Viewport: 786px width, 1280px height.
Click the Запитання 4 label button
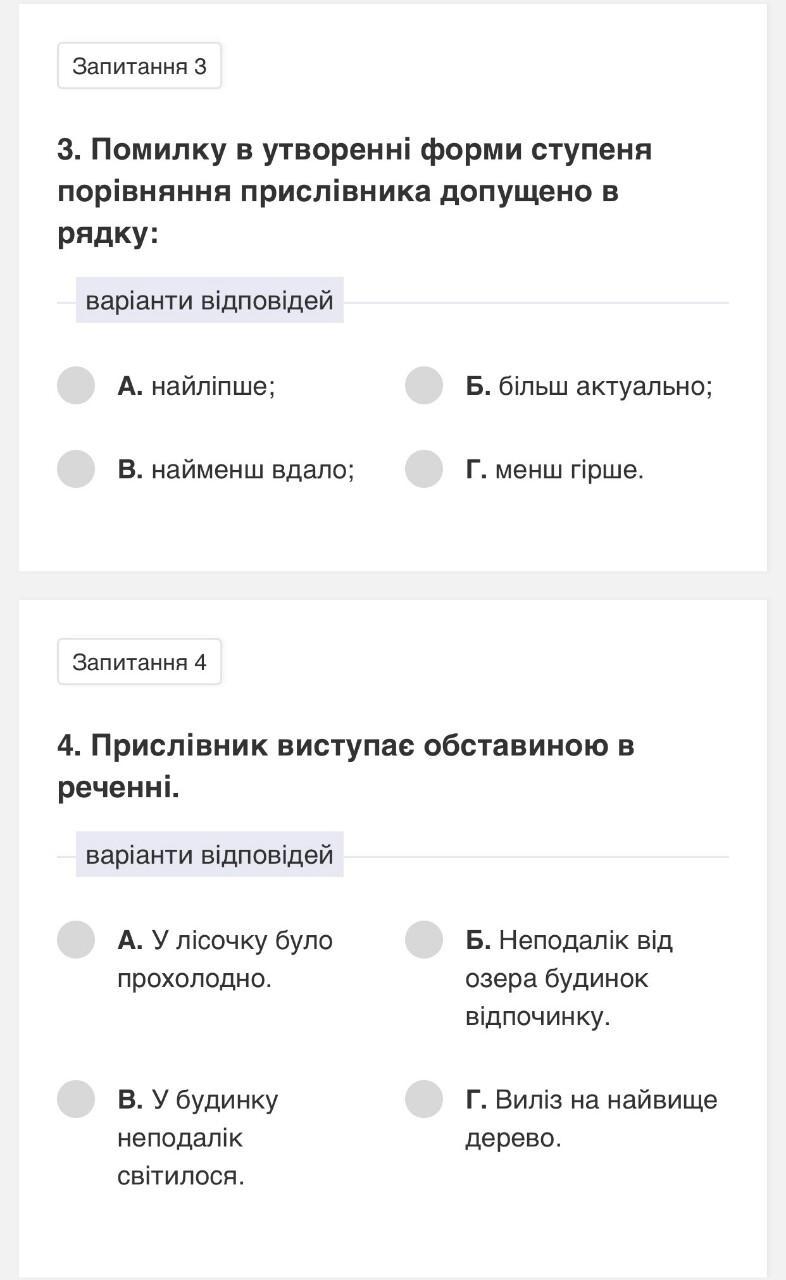(139, 662)
